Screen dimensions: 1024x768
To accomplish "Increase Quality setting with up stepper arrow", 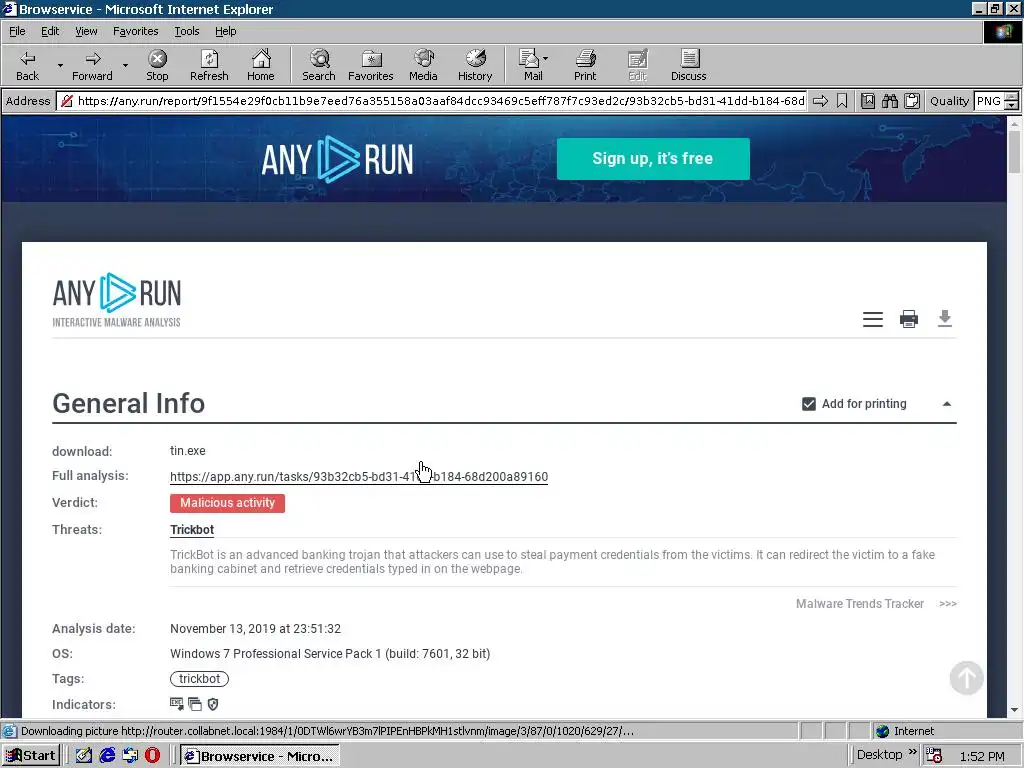I will [1011, 97].
